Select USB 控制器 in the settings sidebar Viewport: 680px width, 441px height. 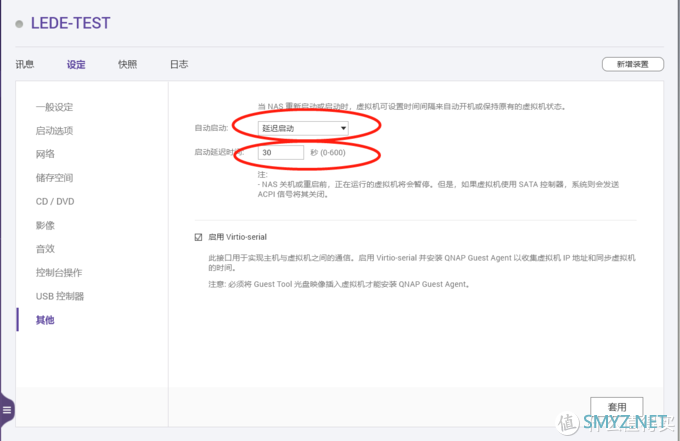(x=60, y=296)
